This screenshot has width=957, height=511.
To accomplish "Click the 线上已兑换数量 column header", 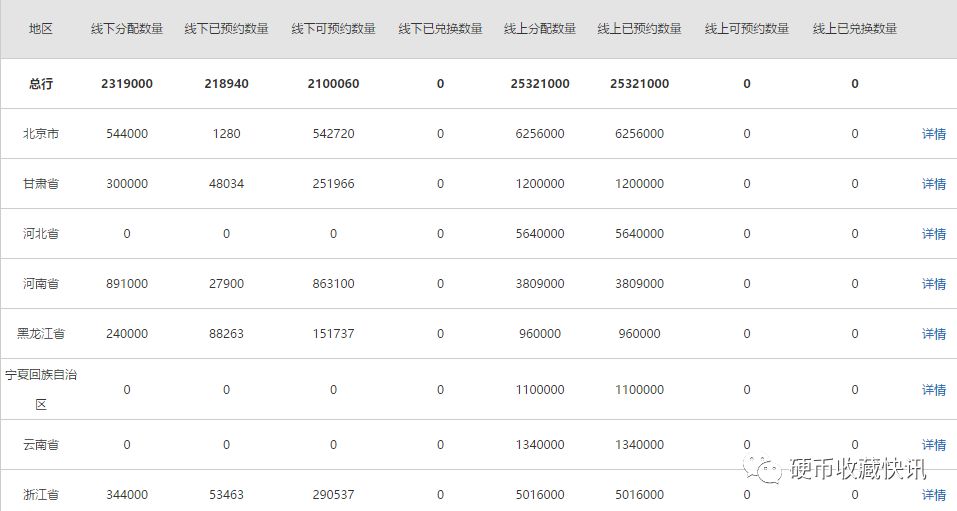I will click(x=854, y=29).
